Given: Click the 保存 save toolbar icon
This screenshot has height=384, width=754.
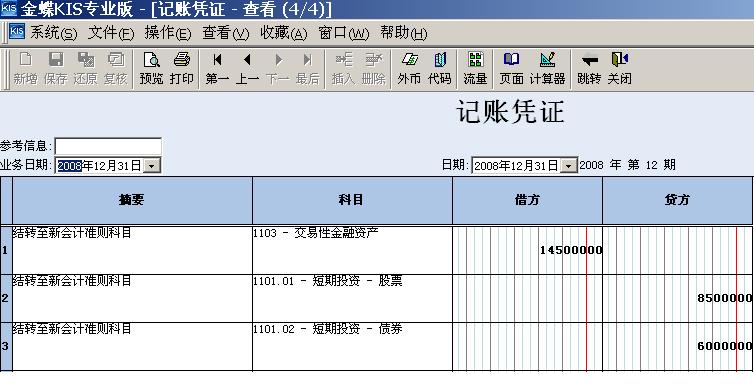Looking at the screenshot, I should pos(55,69).
